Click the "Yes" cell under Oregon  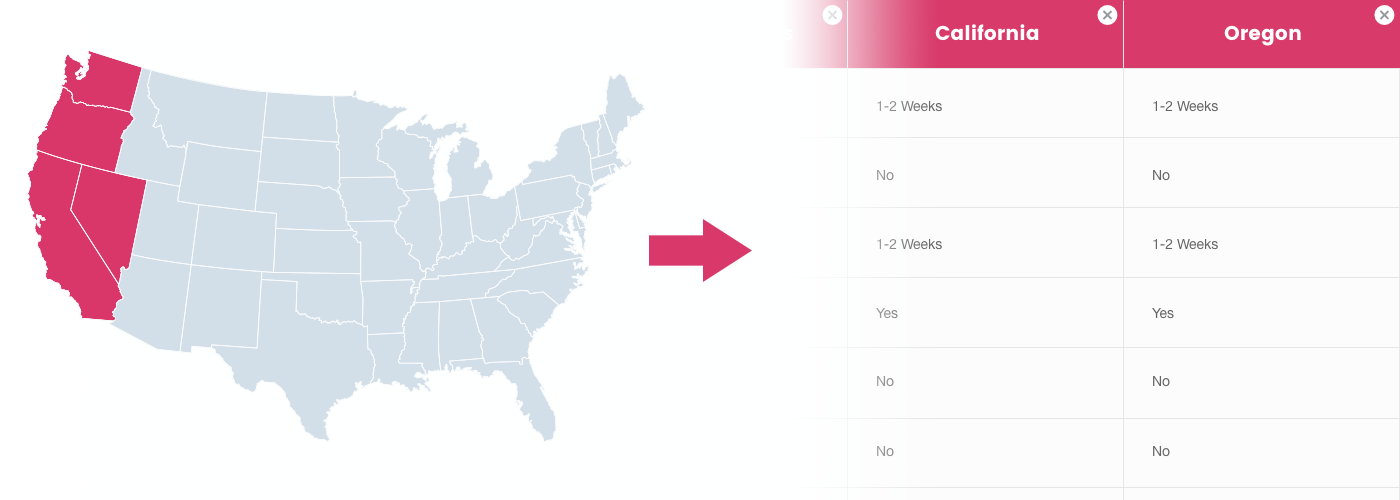click(x=1162, y=313)
